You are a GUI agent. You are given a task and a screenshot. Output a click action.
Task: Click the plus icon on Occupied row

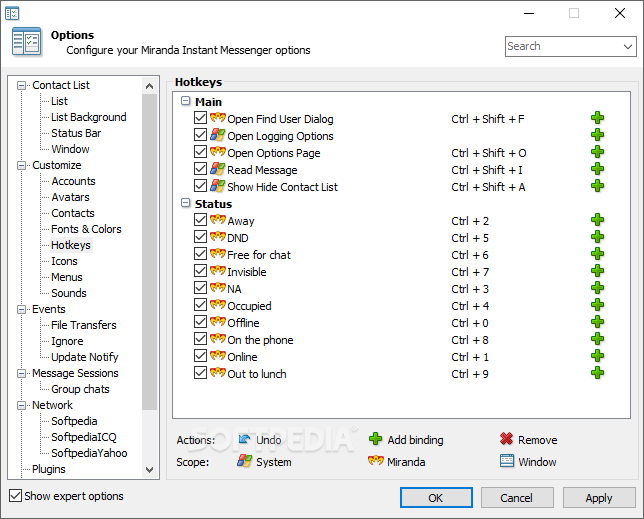pos(597,305)
